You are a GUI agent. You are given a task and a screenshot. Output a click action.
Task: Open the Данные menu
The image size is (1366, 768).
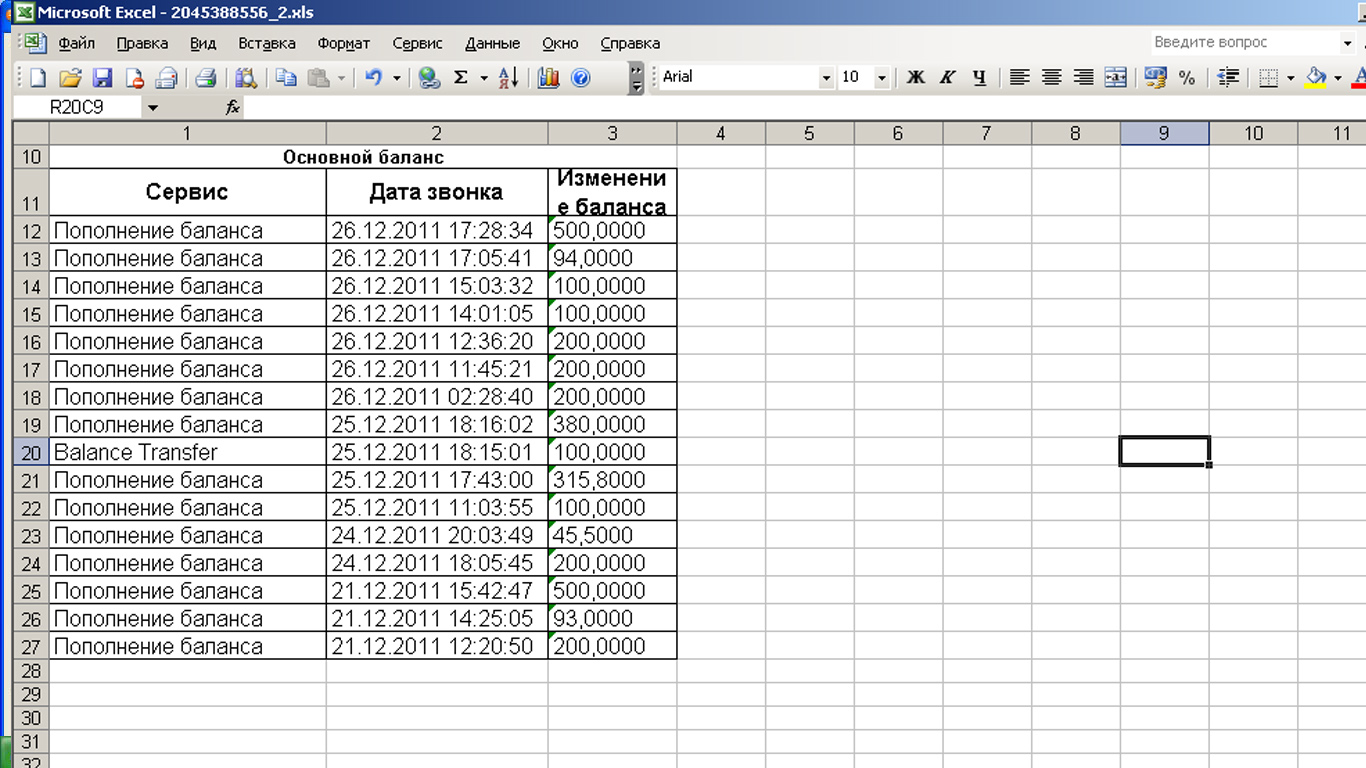click(492, 43)
